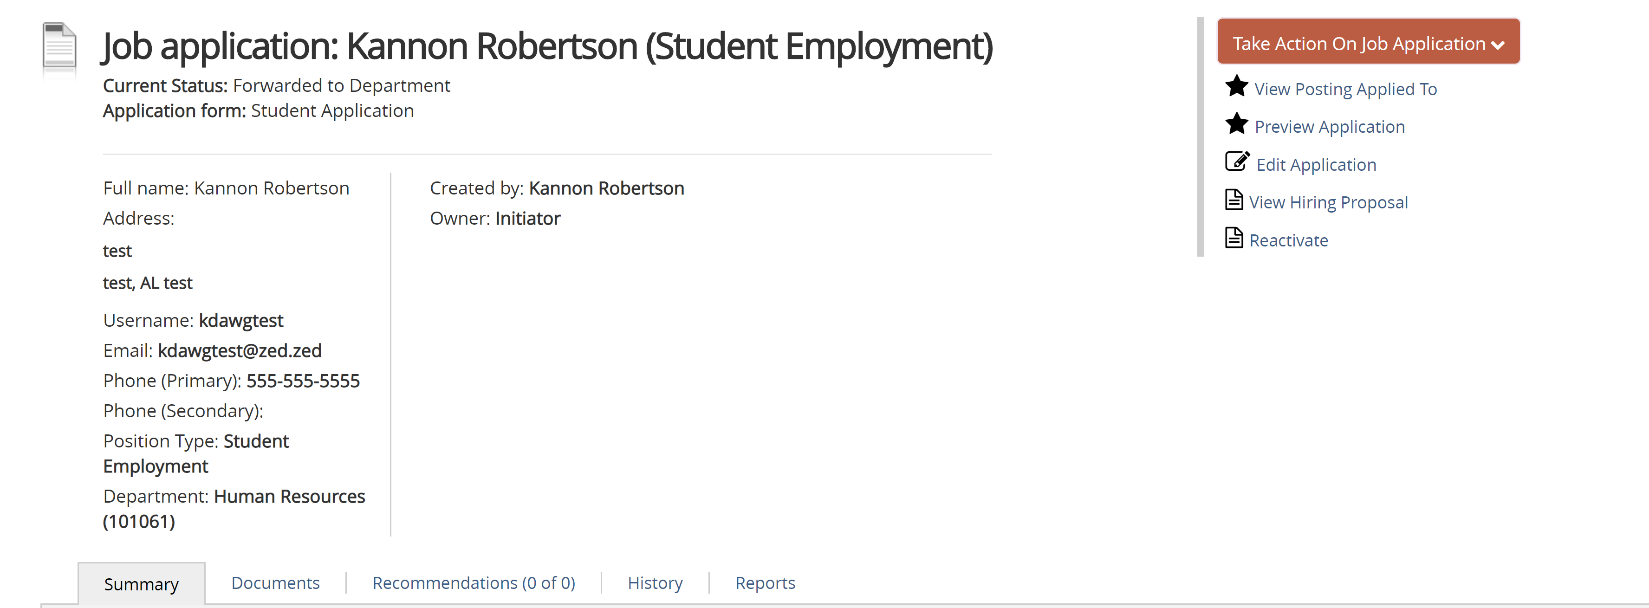Click the Created by name Kannon Robertson
The image size is (1649, 608).
coord(606,189)
